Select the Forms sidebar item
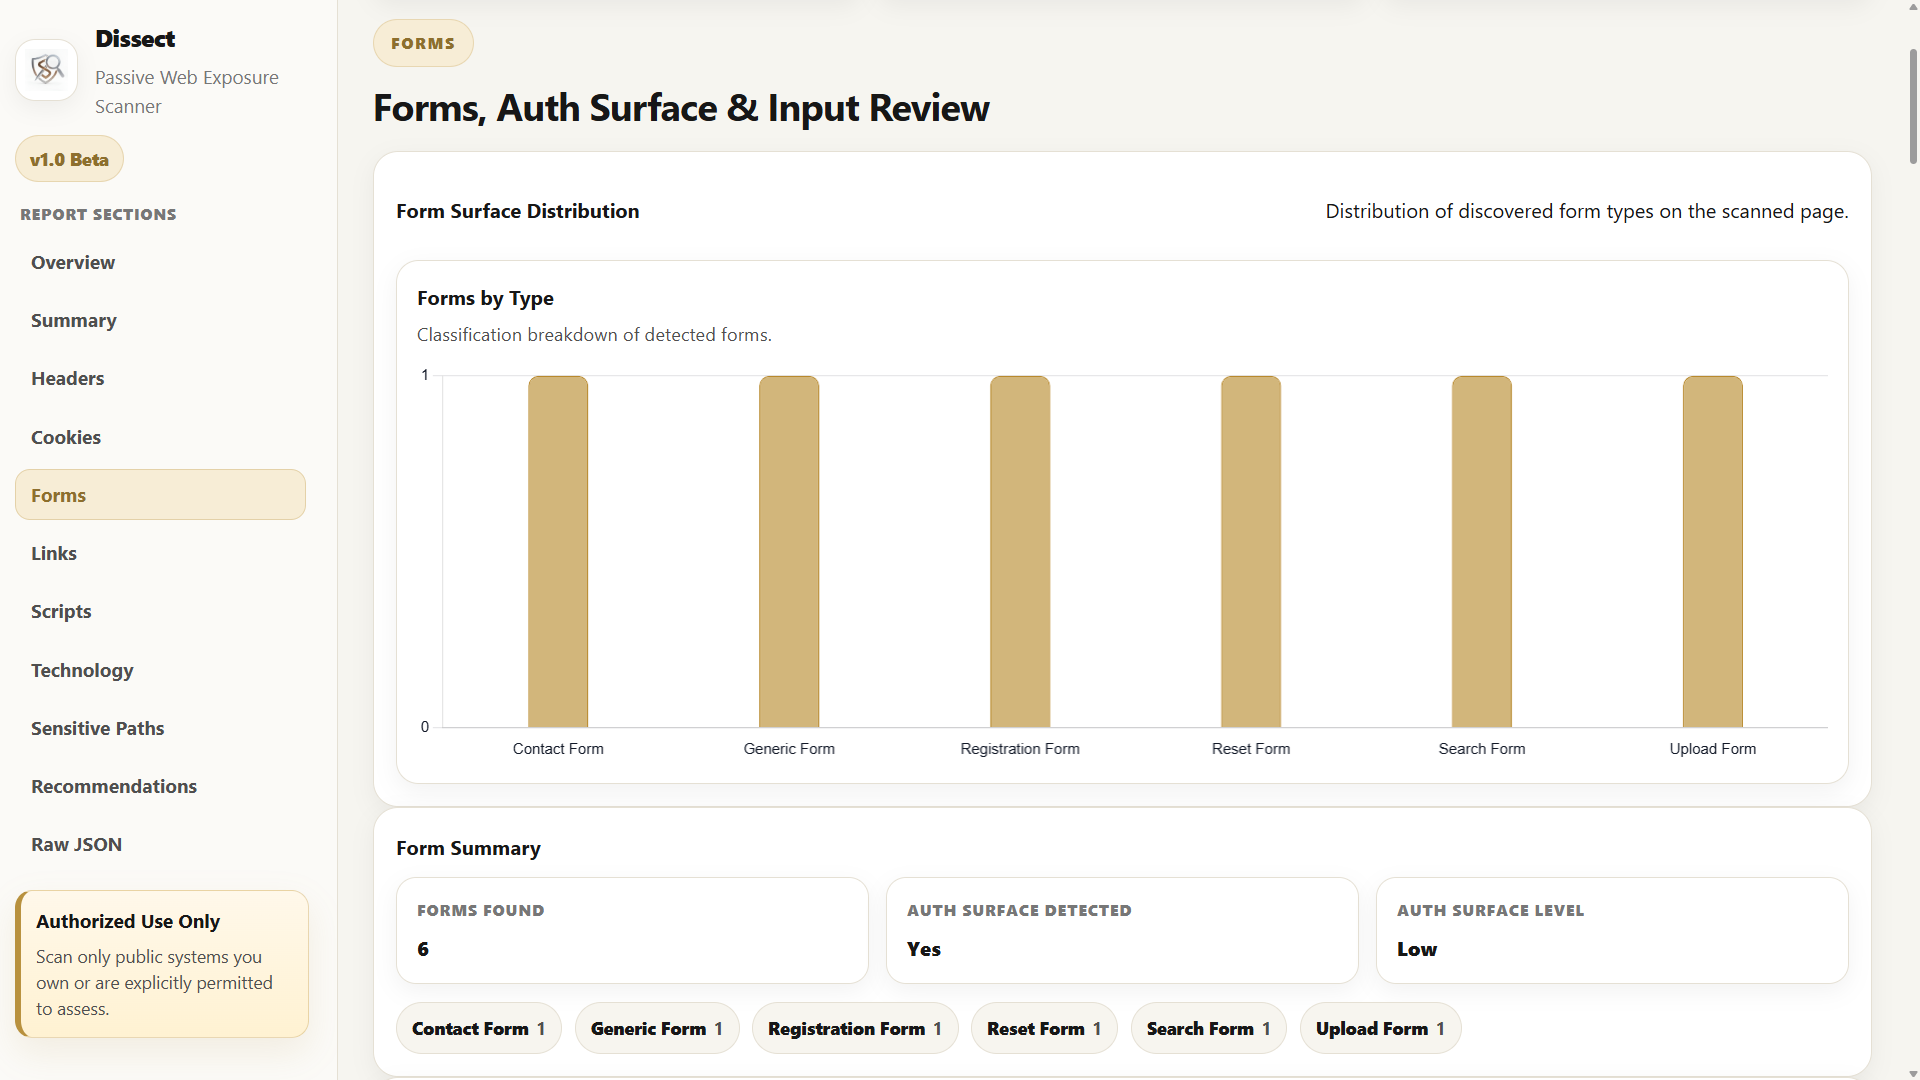 point(160,495)
